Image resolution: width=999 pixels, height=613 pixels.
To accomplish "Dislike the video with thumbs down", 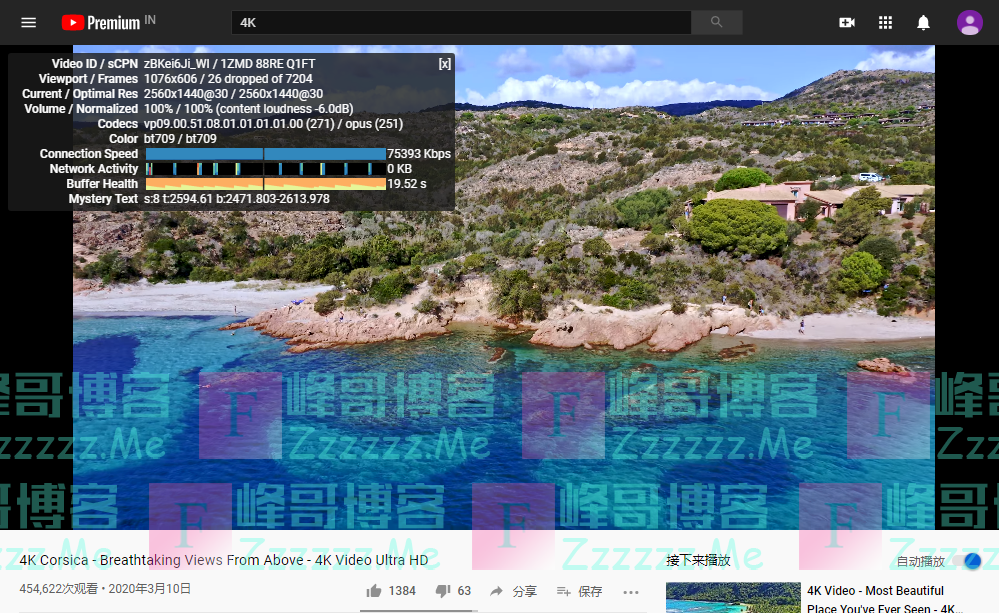I will 442,591.
